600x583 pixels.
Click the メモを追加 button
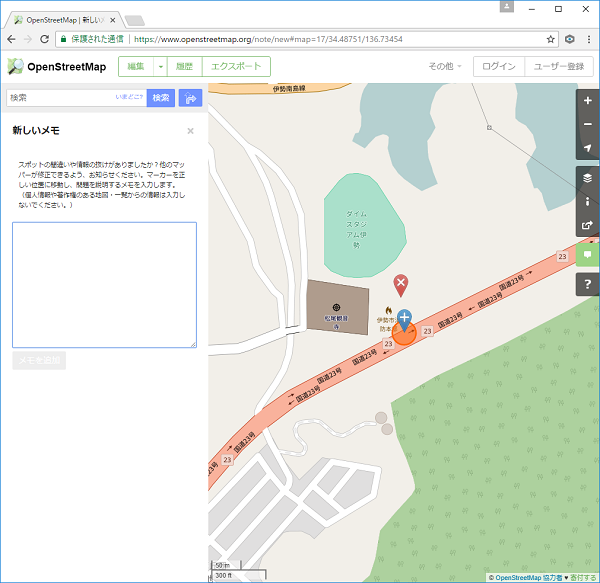tap(39, 360)
